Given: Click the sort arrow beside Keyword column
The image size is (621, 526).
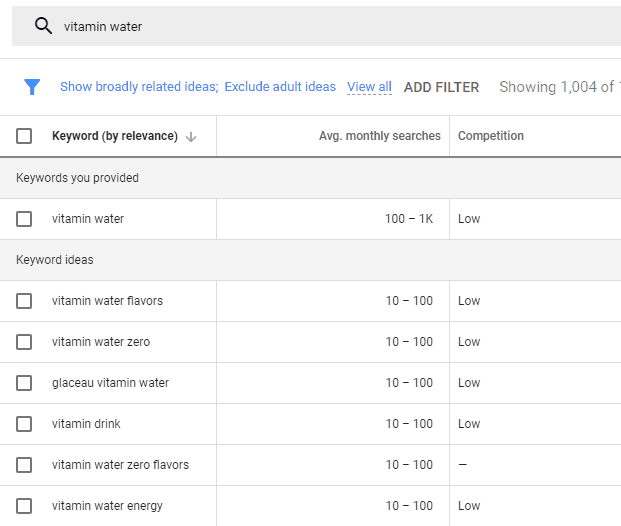Looking at the screenshot, I should coord(191,137).
